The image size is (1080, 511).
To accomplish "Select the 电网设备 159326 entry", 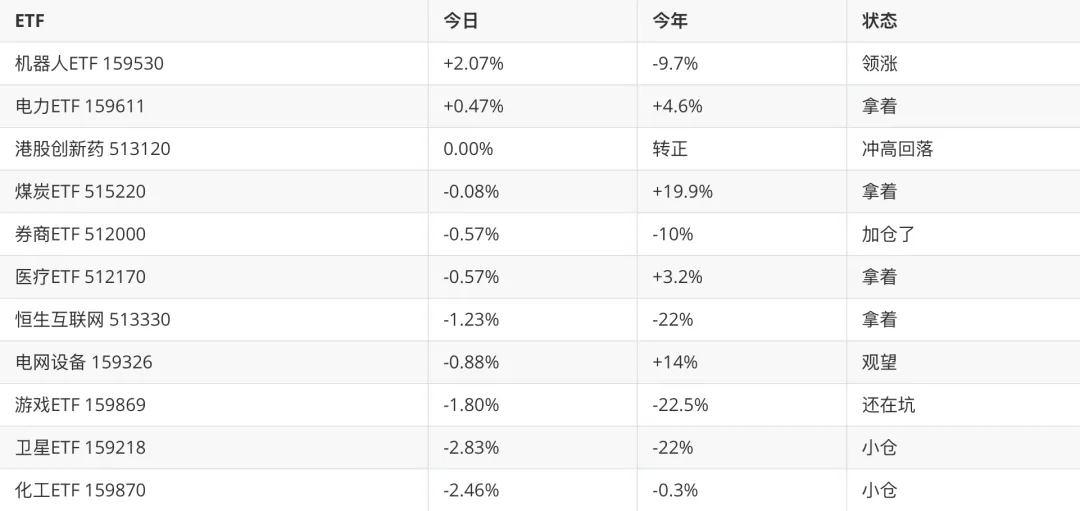I will [84, 363].
